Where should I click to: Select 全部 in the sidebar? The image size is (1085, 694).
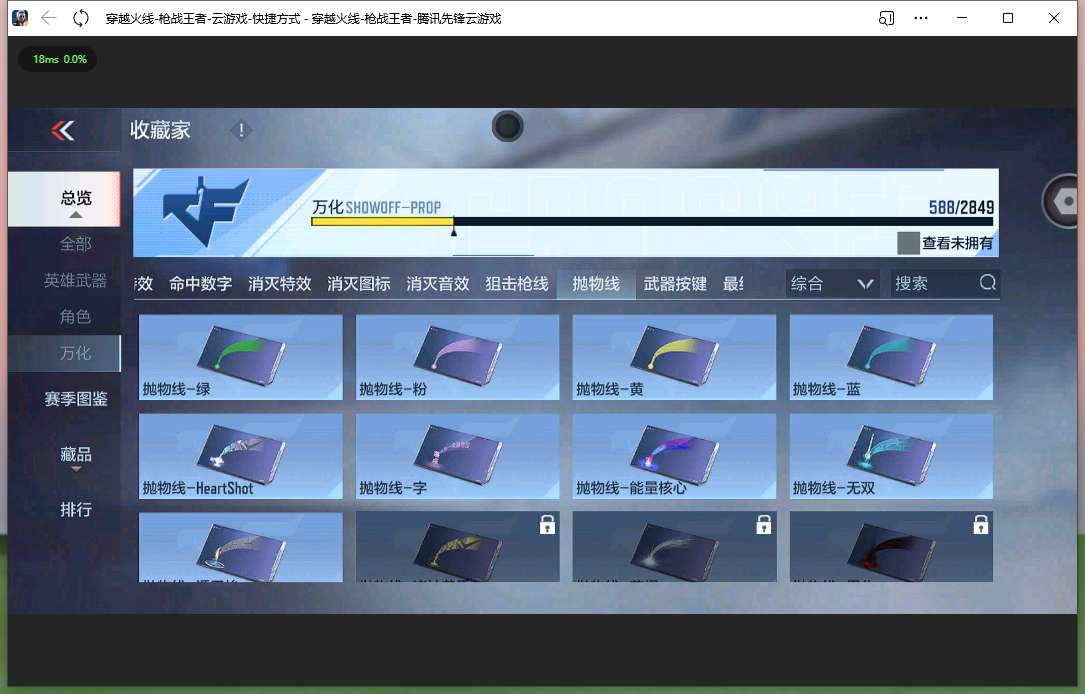75,244
